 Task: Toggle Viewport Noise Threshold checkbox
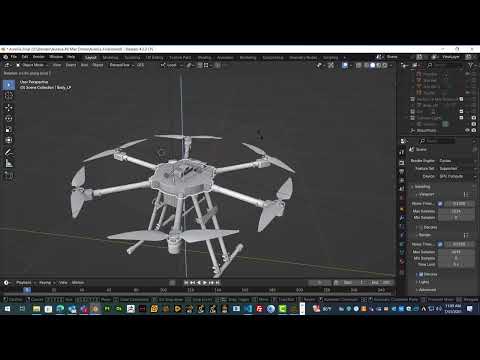pyautogui.click(x=440, y=203)
